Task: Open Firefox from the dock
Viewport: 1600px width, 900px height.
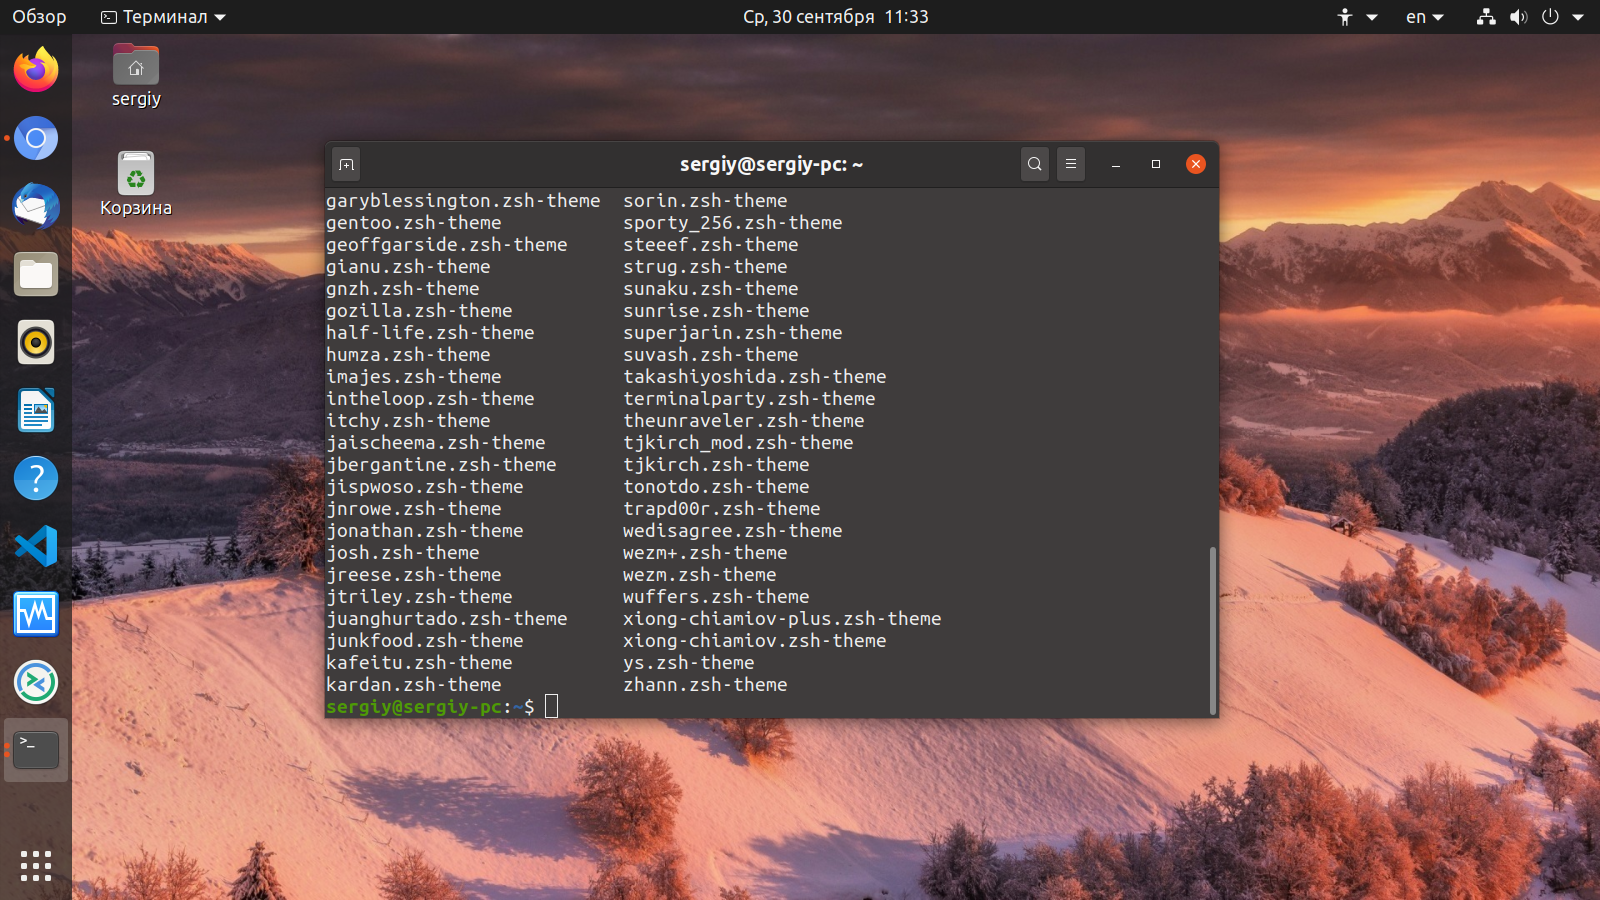Action: point(36,70)
